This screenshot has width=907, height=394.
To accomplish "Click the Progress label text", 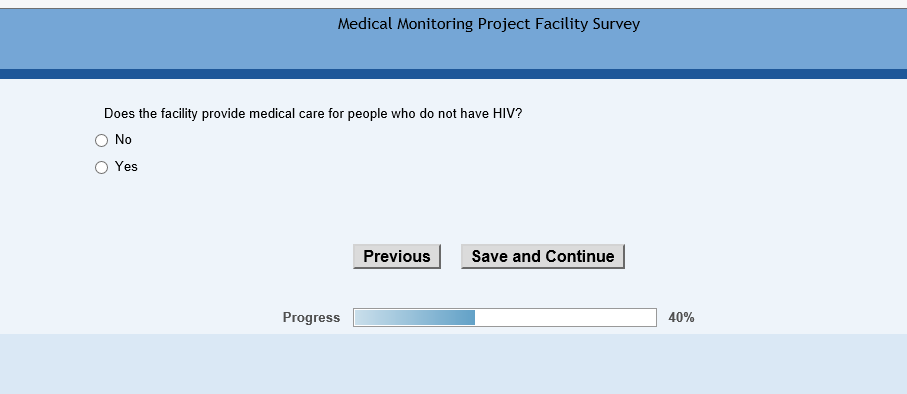I will (311, 318).
